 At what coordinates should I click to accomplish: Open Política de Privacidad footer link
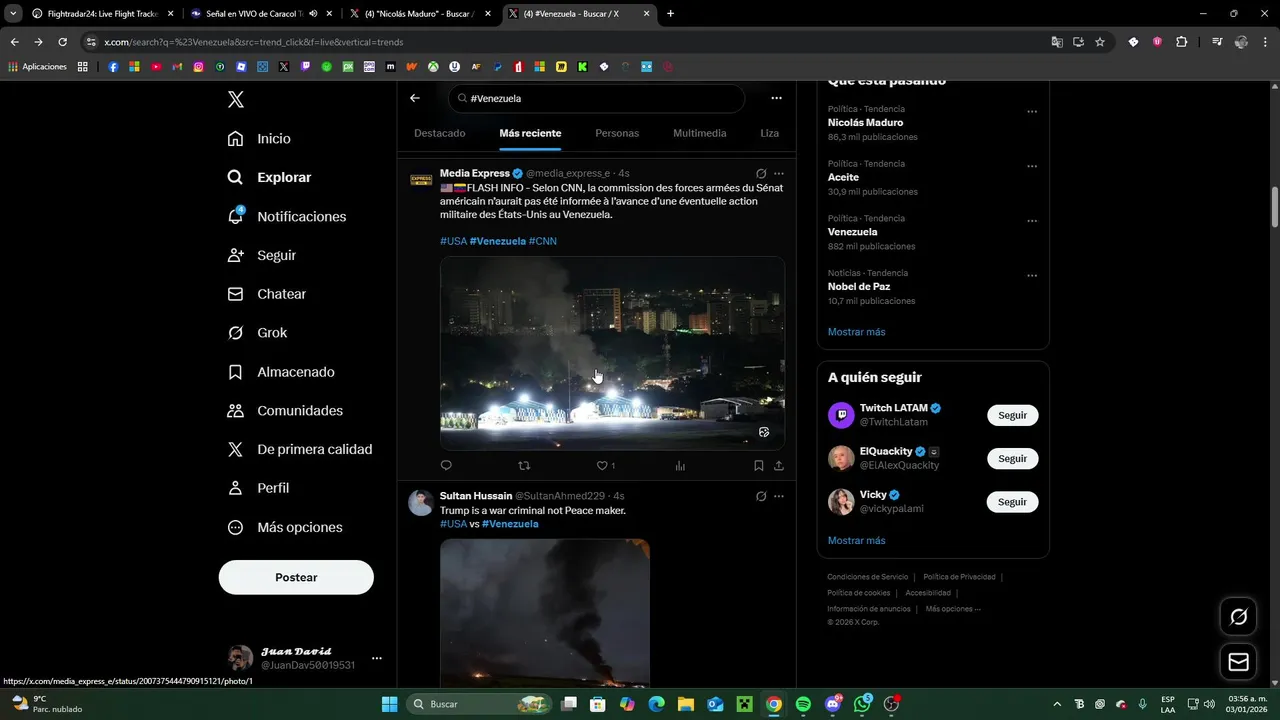[x=959, y=577]
